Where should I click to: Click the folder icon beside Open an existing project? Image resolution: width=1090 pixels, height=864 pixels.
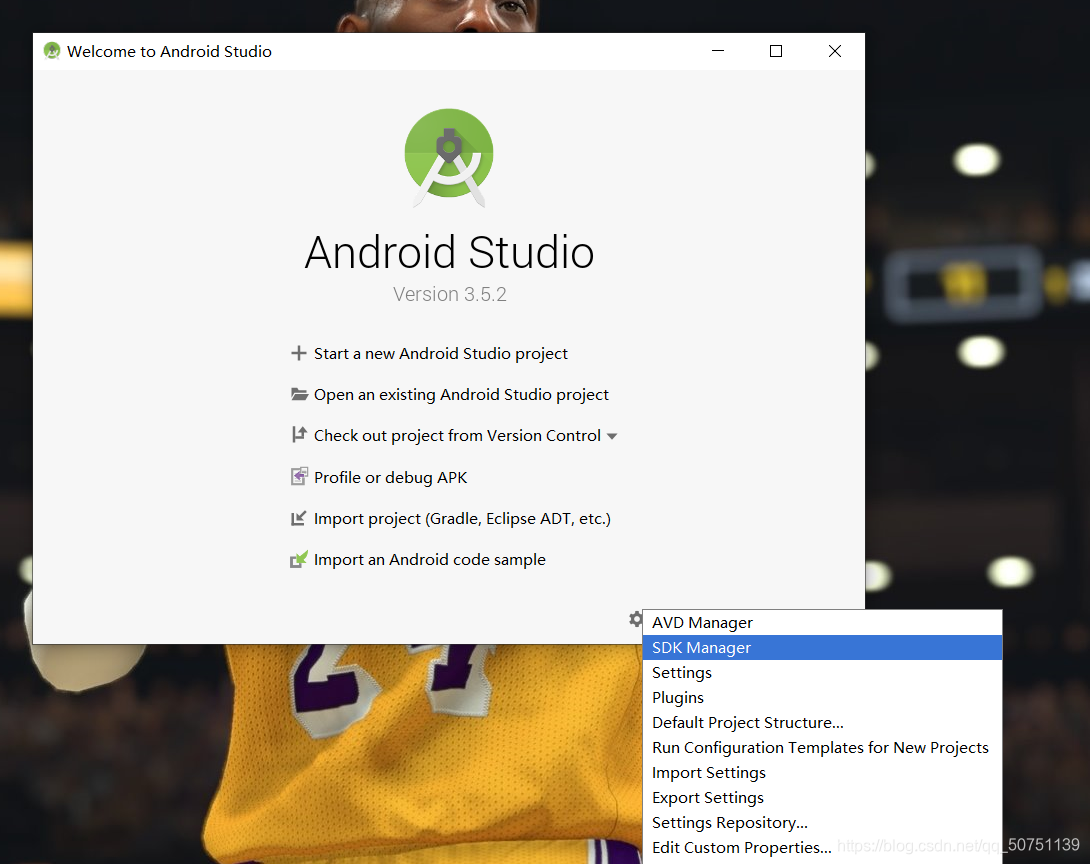coord(299,394)
